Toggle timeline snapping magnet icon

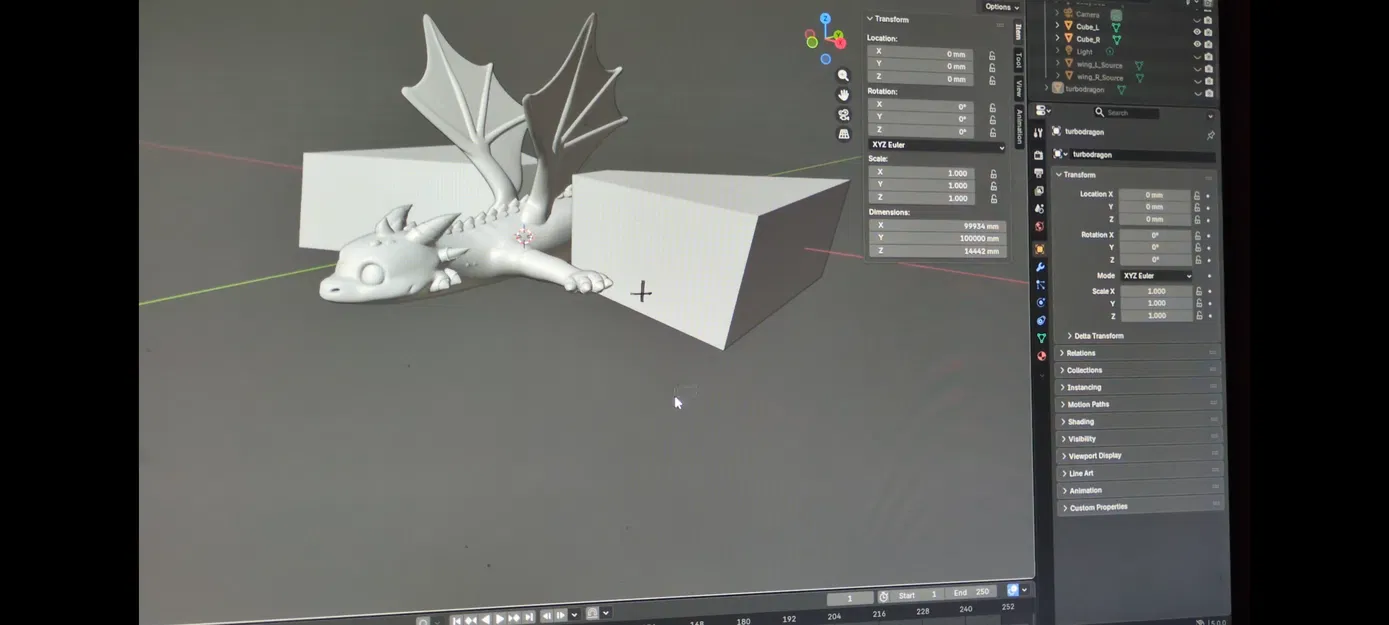point(592,613)
